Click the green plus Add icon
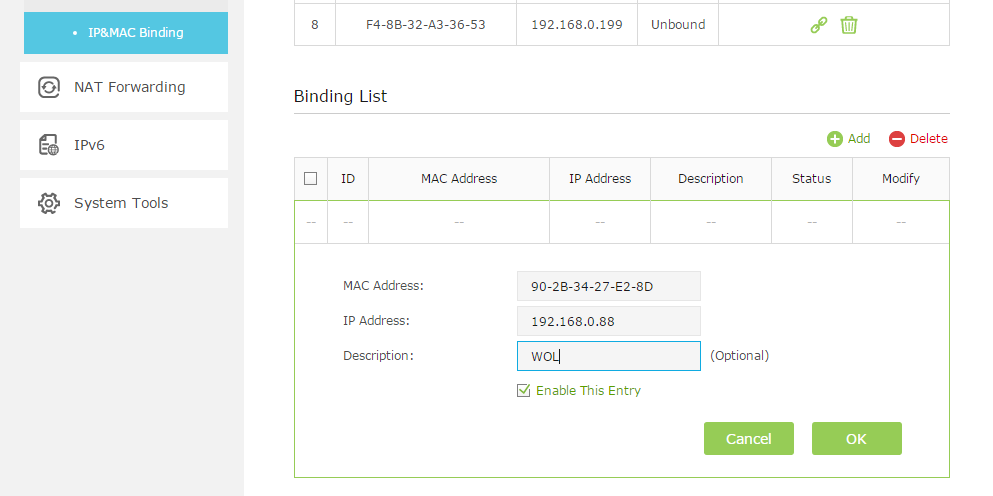The height and width of the screenshot is (496, 993). pos(835,139)
